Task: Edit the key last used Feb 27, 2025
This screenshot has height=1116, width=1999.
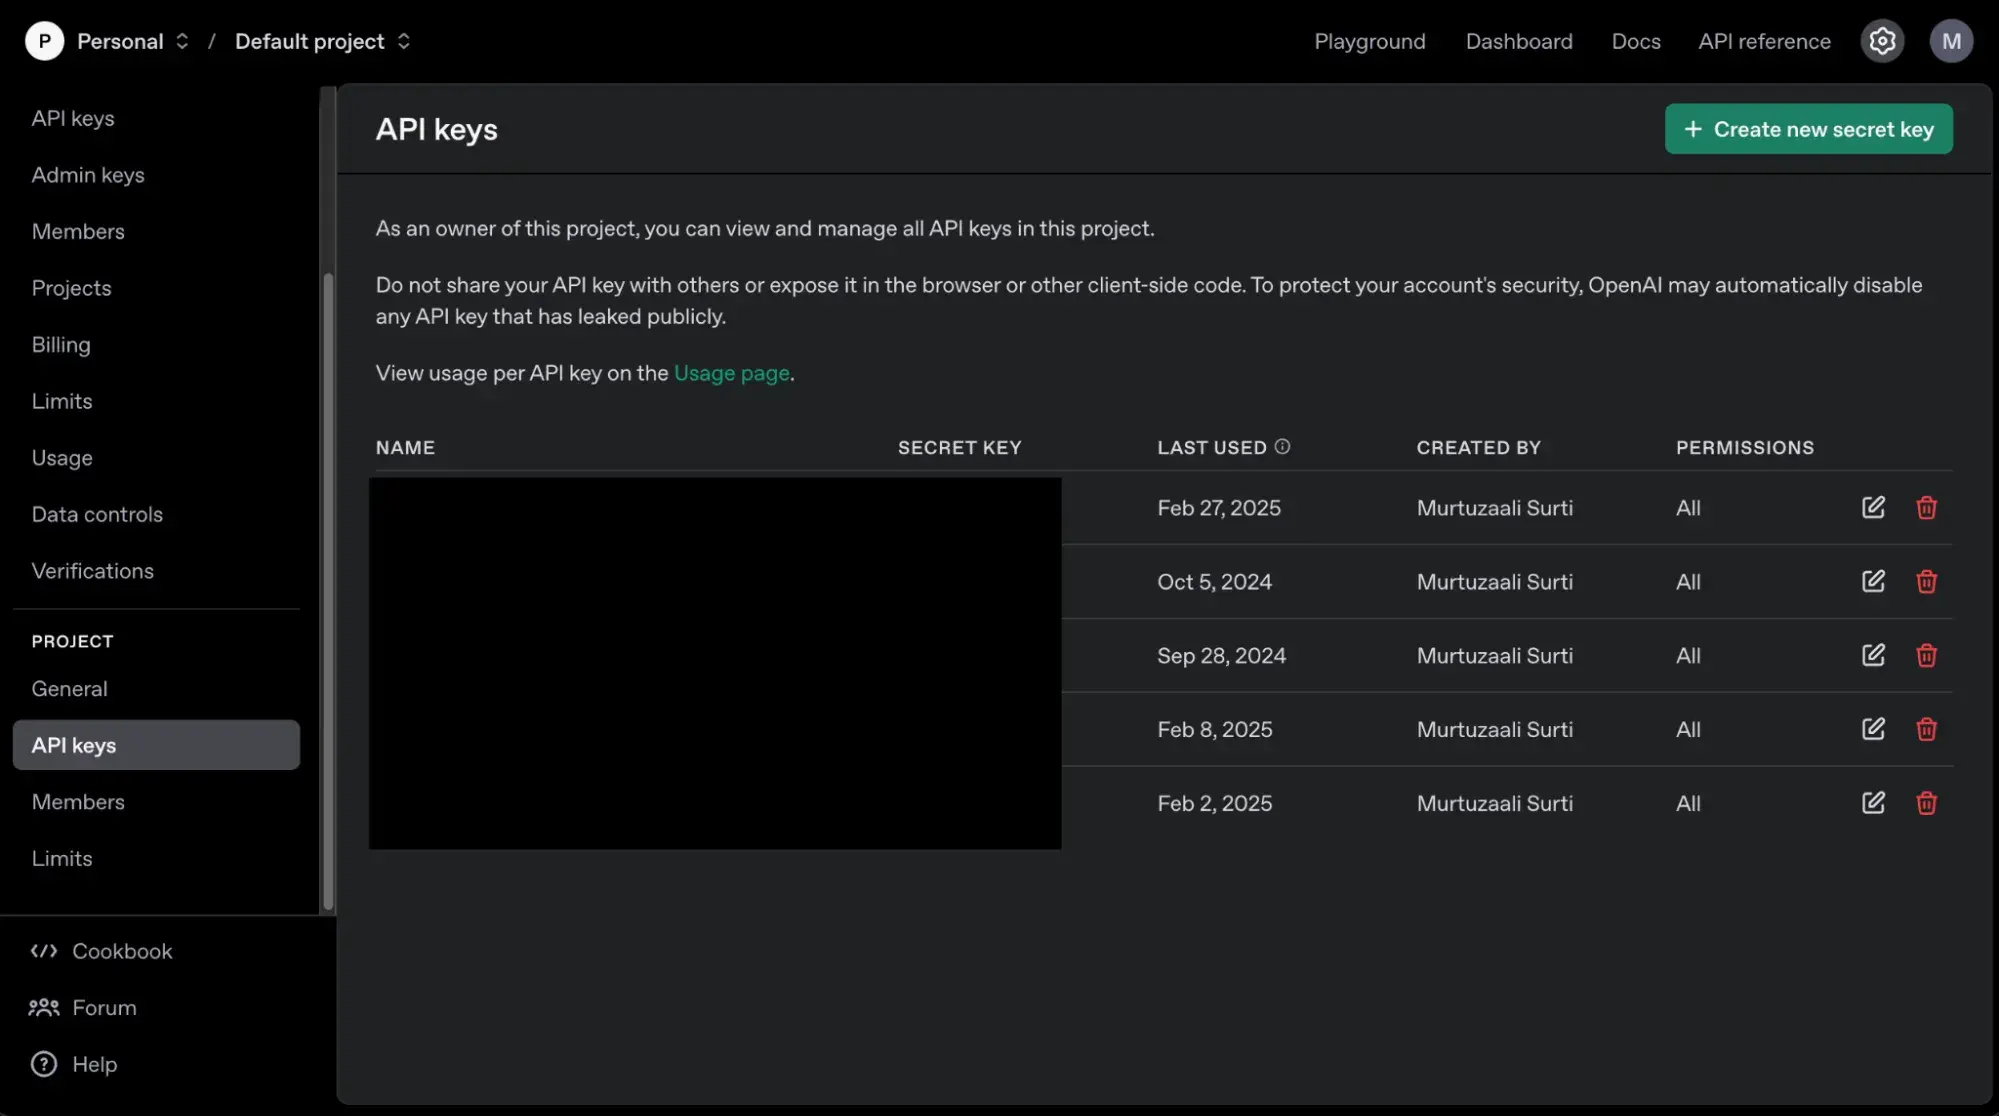Action: (1873, 508)
